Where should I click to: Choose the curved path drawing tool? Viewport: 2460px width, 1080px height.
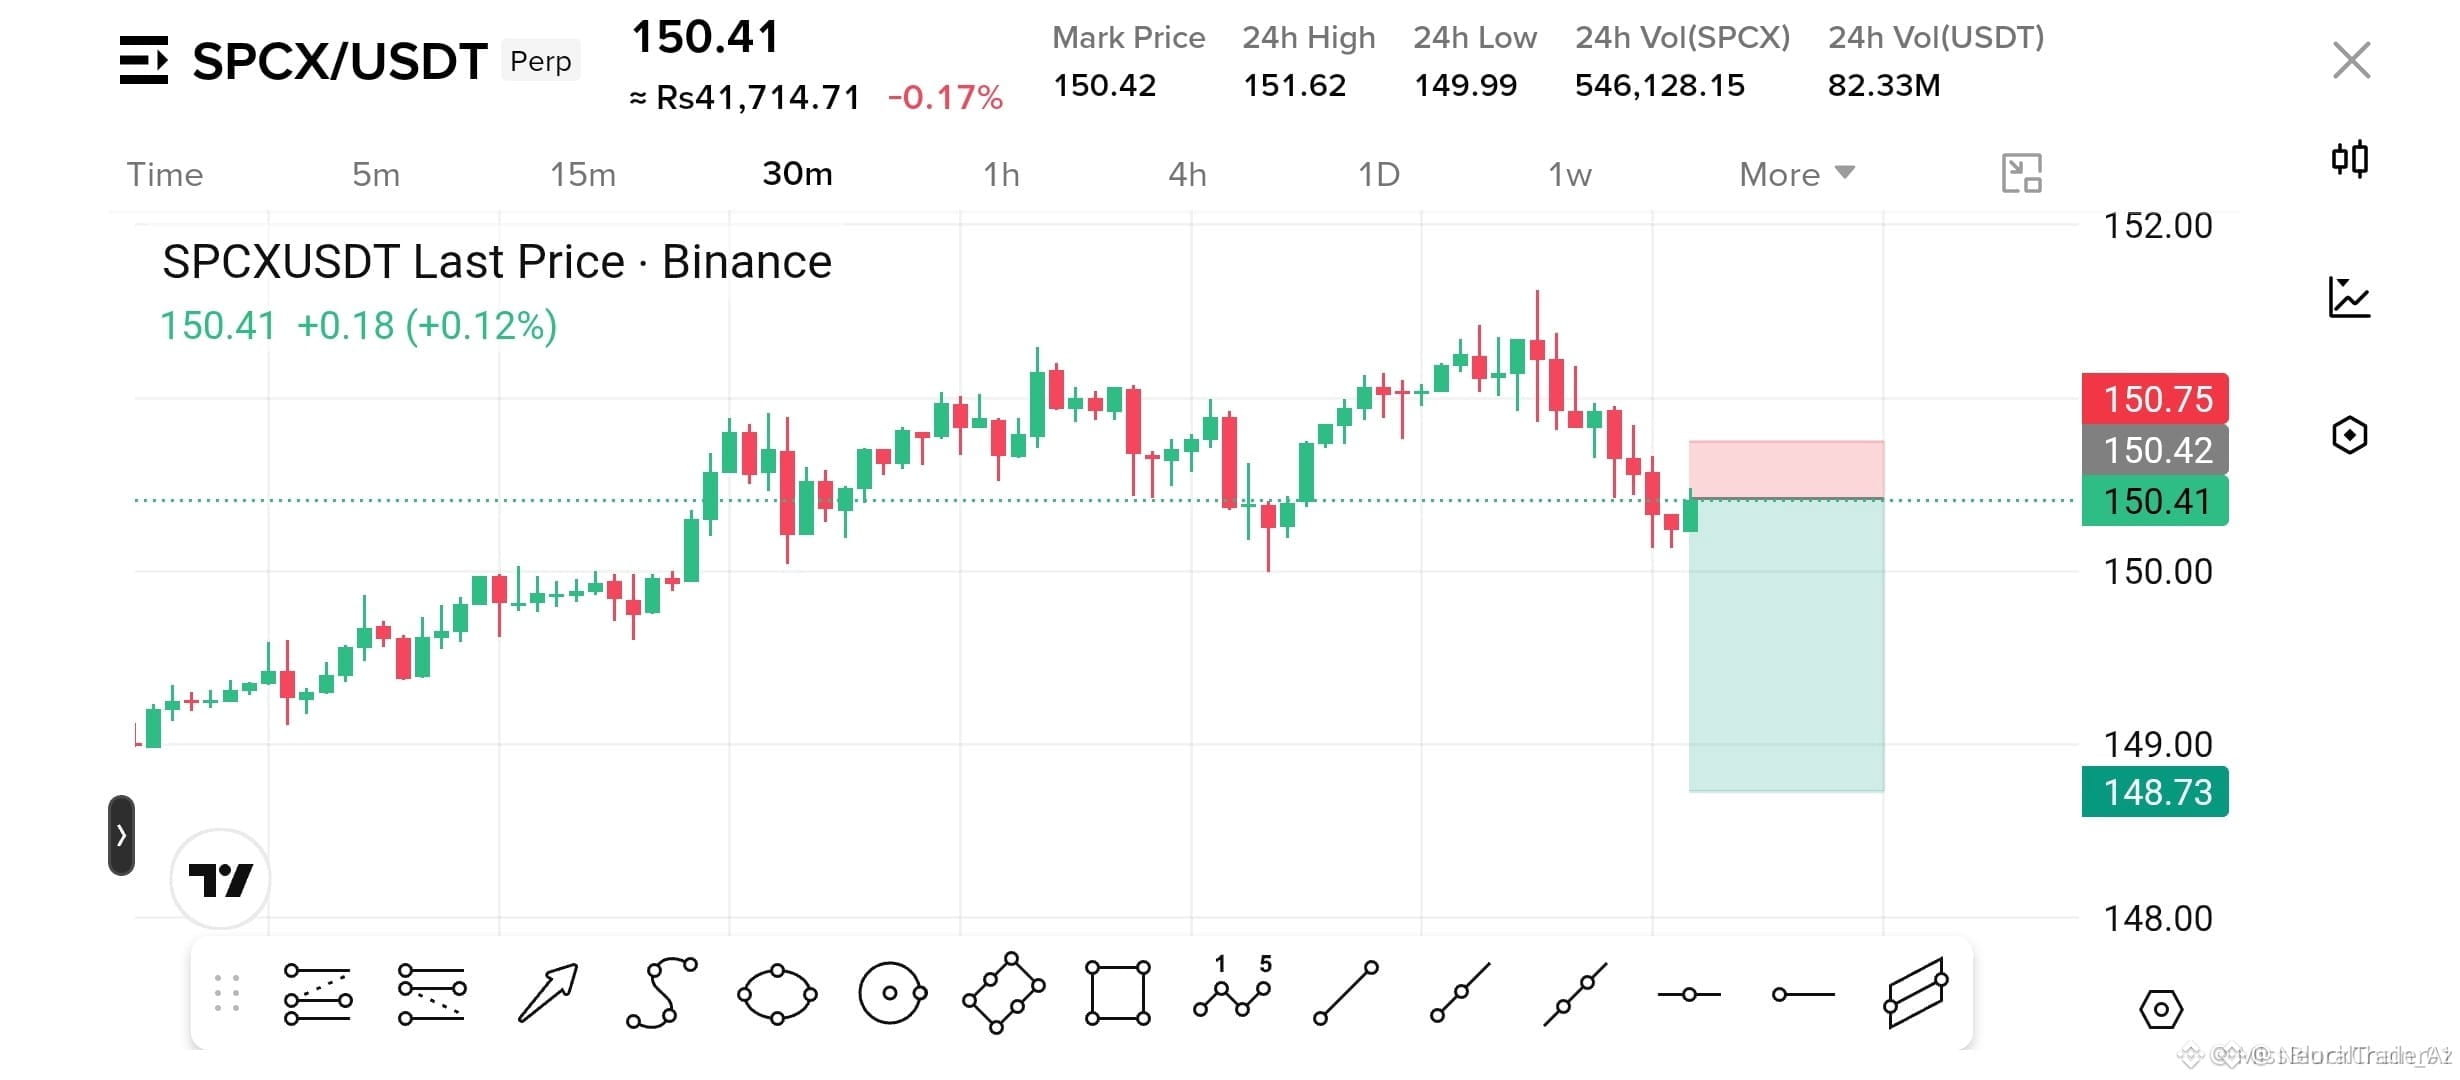point(662,992)
